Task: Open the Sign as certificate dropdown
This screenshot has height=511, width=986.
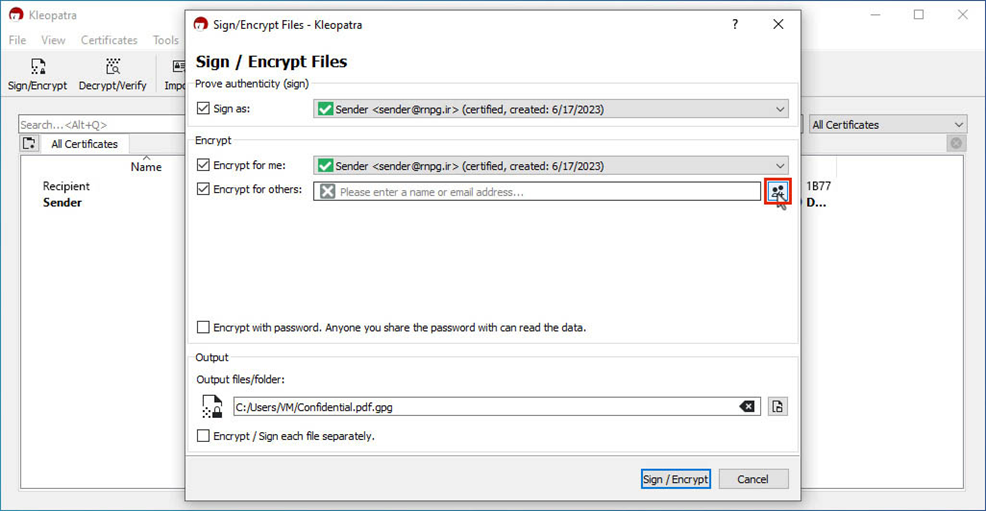Action: [x=551, y=109]
